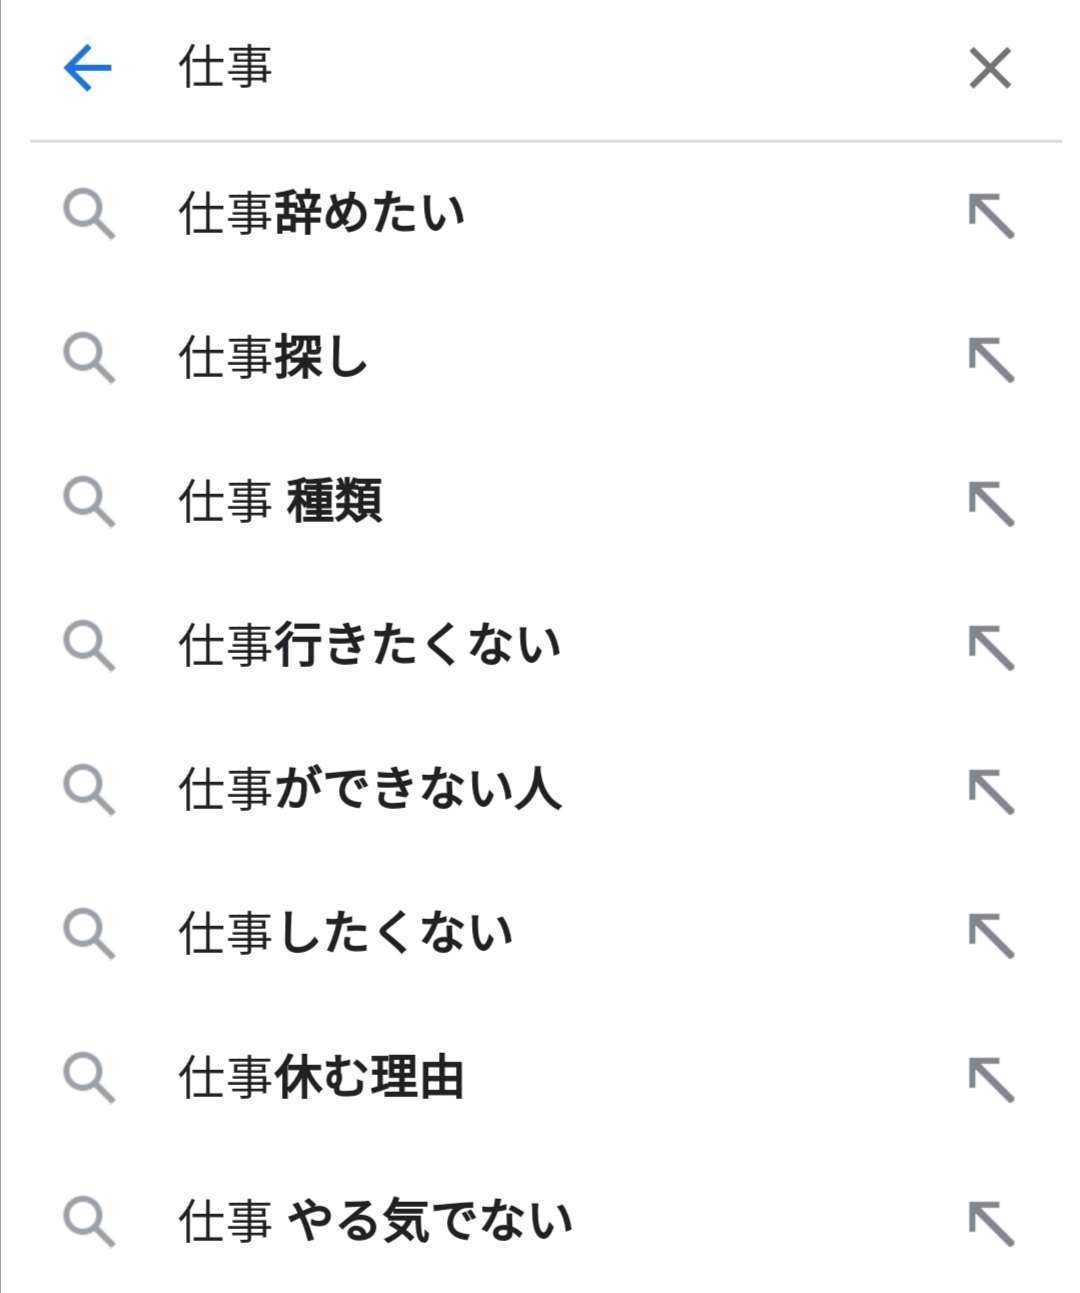Click the insert arrow for 仕事休む理由
Viewport: 1080px width, 1293px height.
pos(991,1079)
